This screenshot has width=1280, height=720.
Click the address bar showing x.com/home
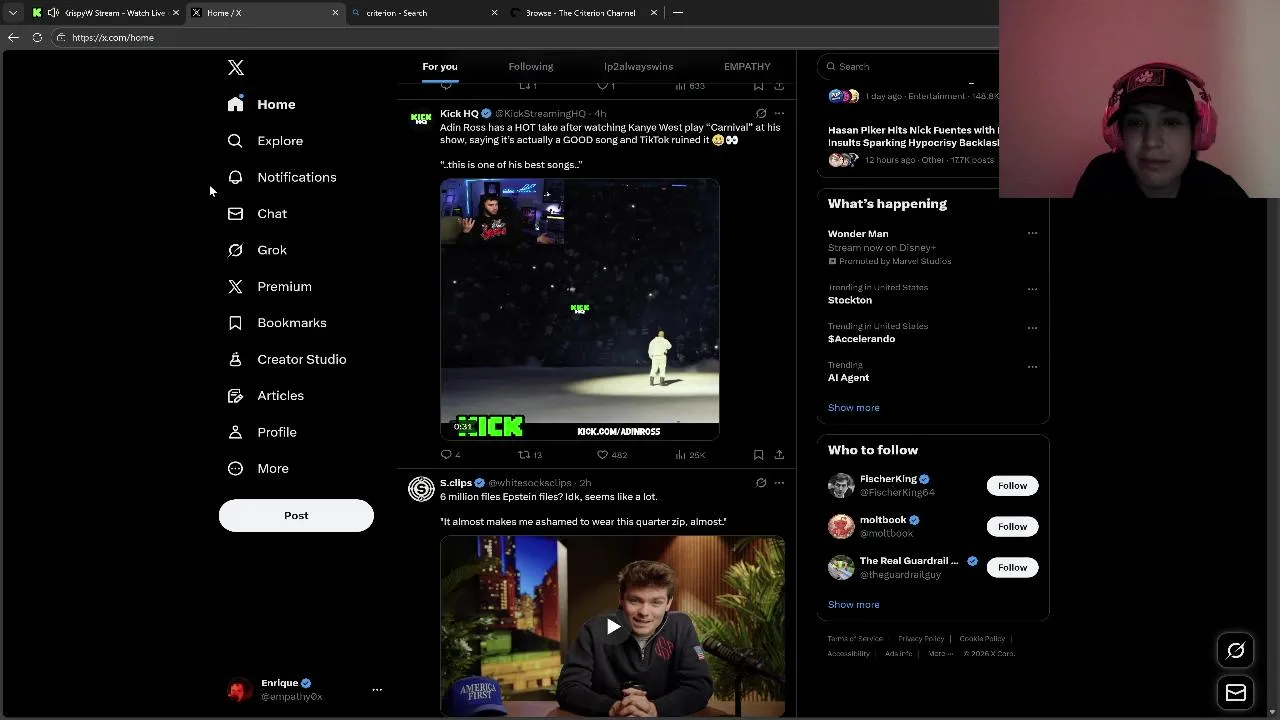pyautogui.click(x=525, y=38)
